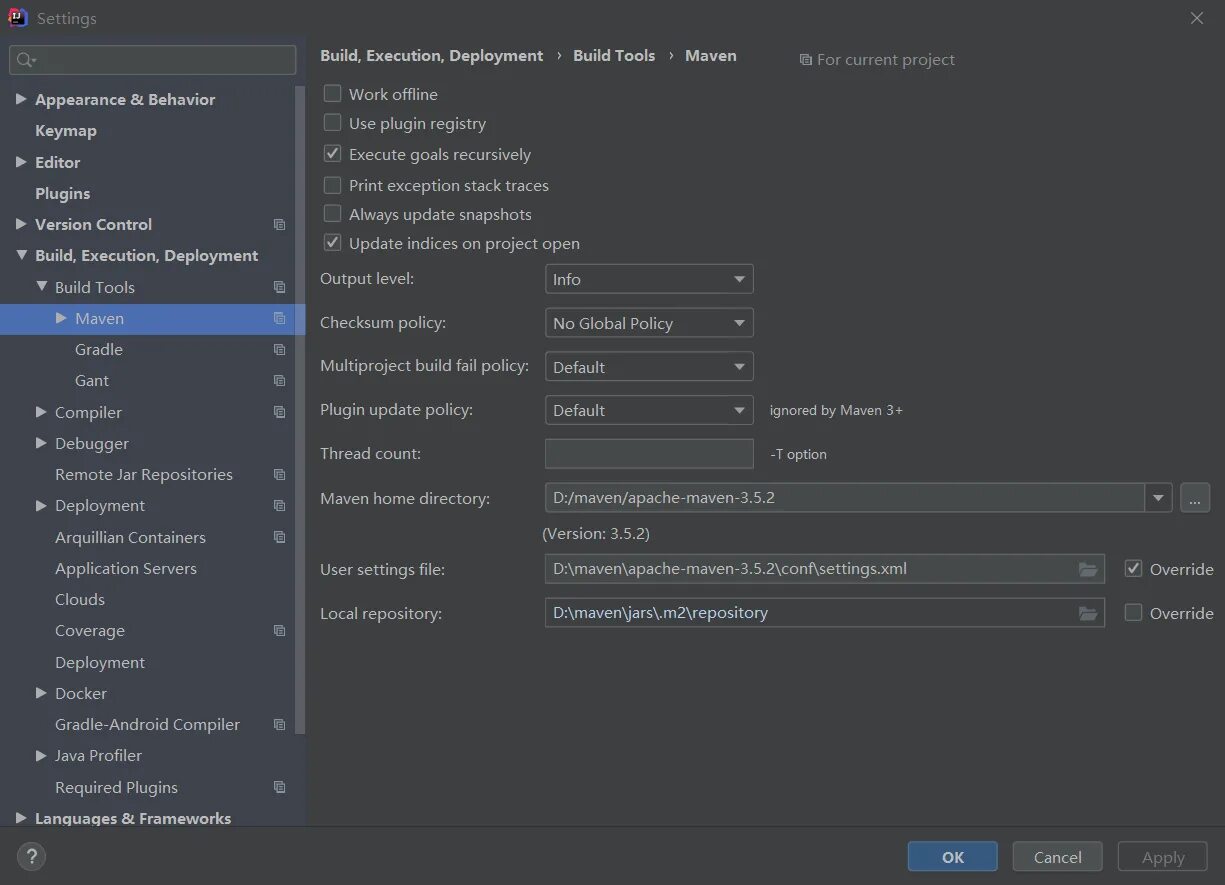
Task: Select Plugins in settings sidebar
Action: [63, 194]
